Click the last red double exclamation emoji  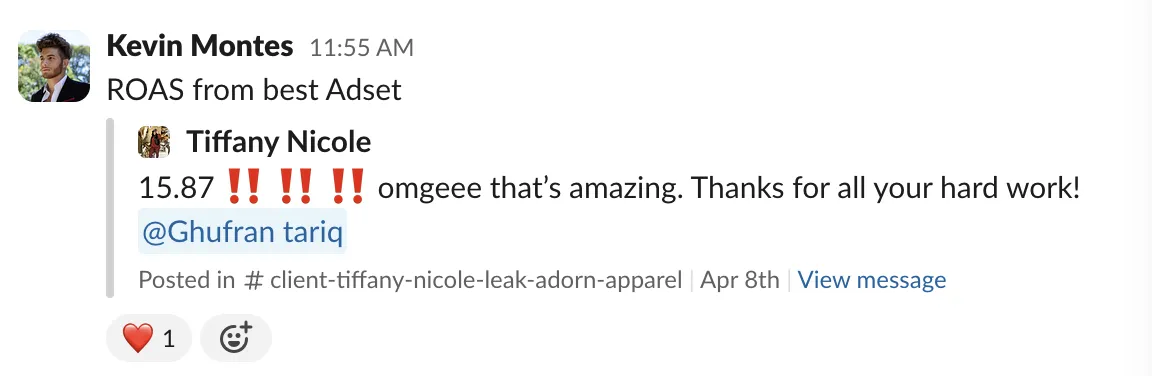tap(348, 187)
